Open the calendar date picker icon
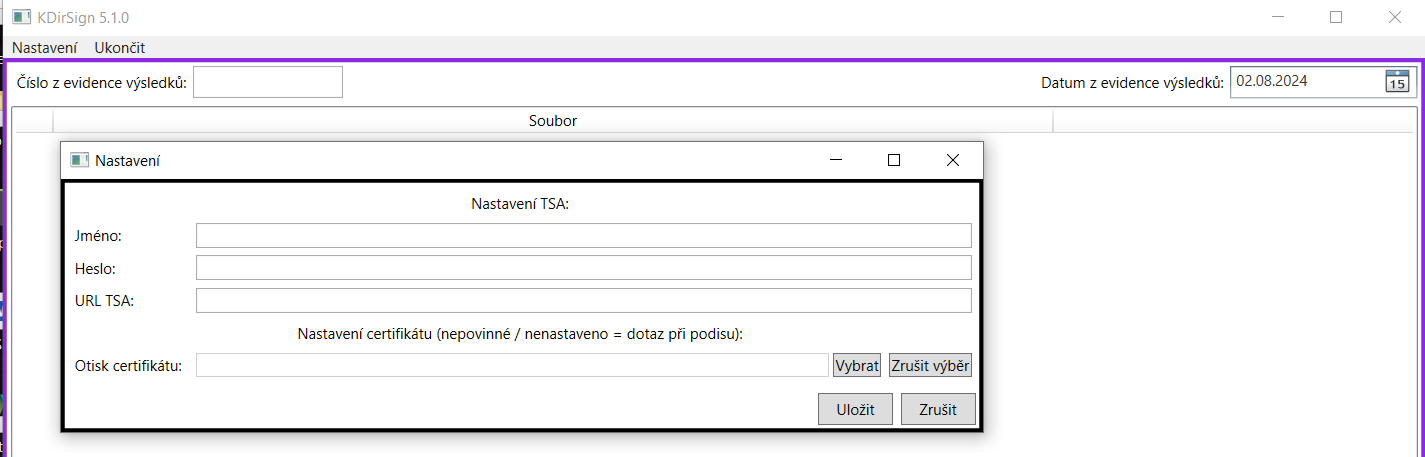This screenshot has width=1425, height=457. click(x=1396, y=82)
